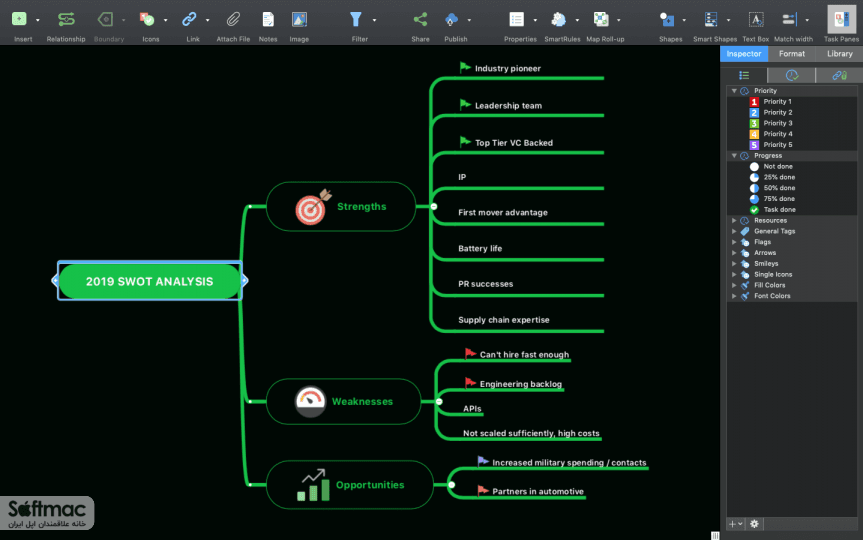Click the Boundary toolbar icon

105,19
